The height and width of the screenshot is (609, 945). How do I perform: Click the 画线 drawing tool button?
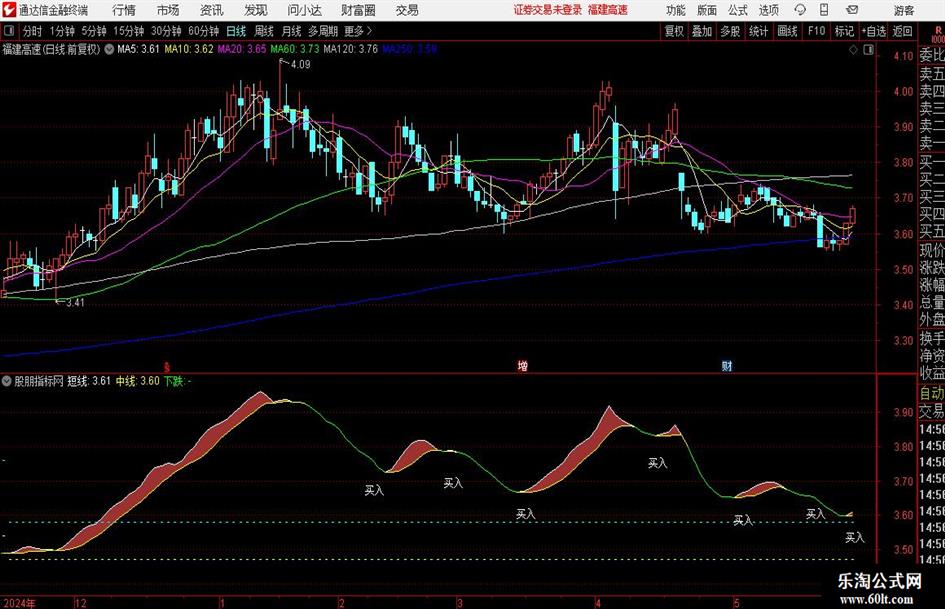coord(787,31)
